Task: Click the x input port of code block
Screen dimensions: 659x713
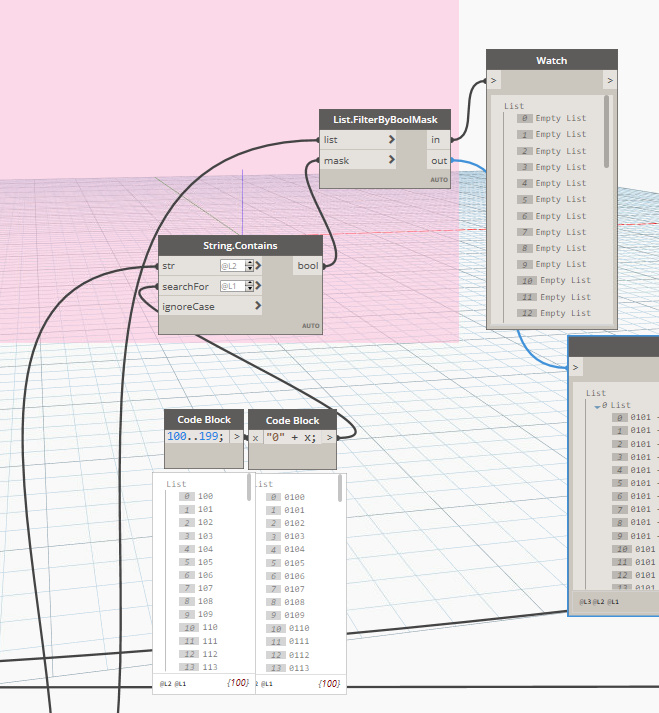Action: [256, 438]
